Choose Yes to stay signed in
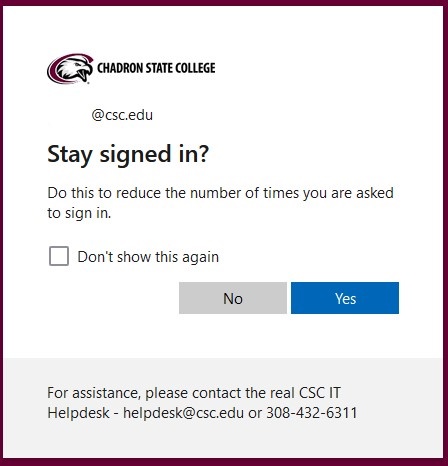 345,298
